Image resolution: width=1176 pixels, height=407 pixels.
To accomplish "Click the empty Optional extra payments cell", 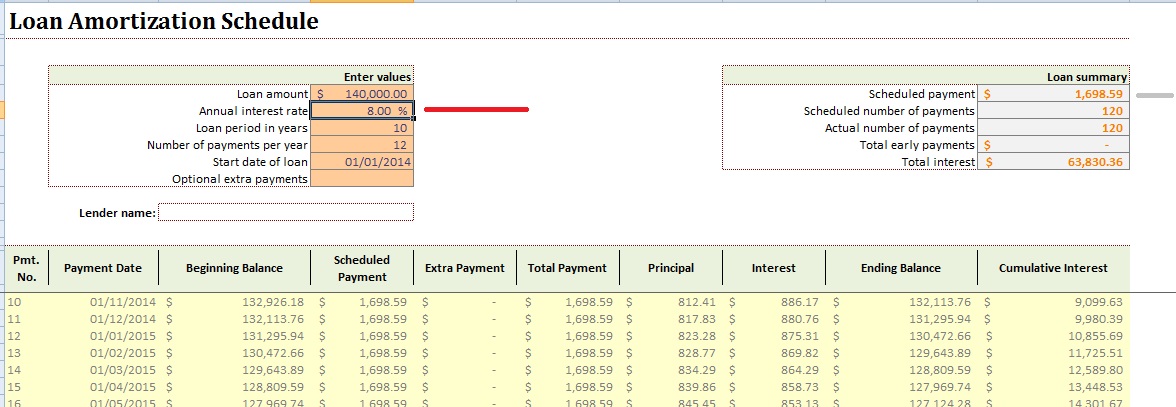I will click(x=362, y=179).
